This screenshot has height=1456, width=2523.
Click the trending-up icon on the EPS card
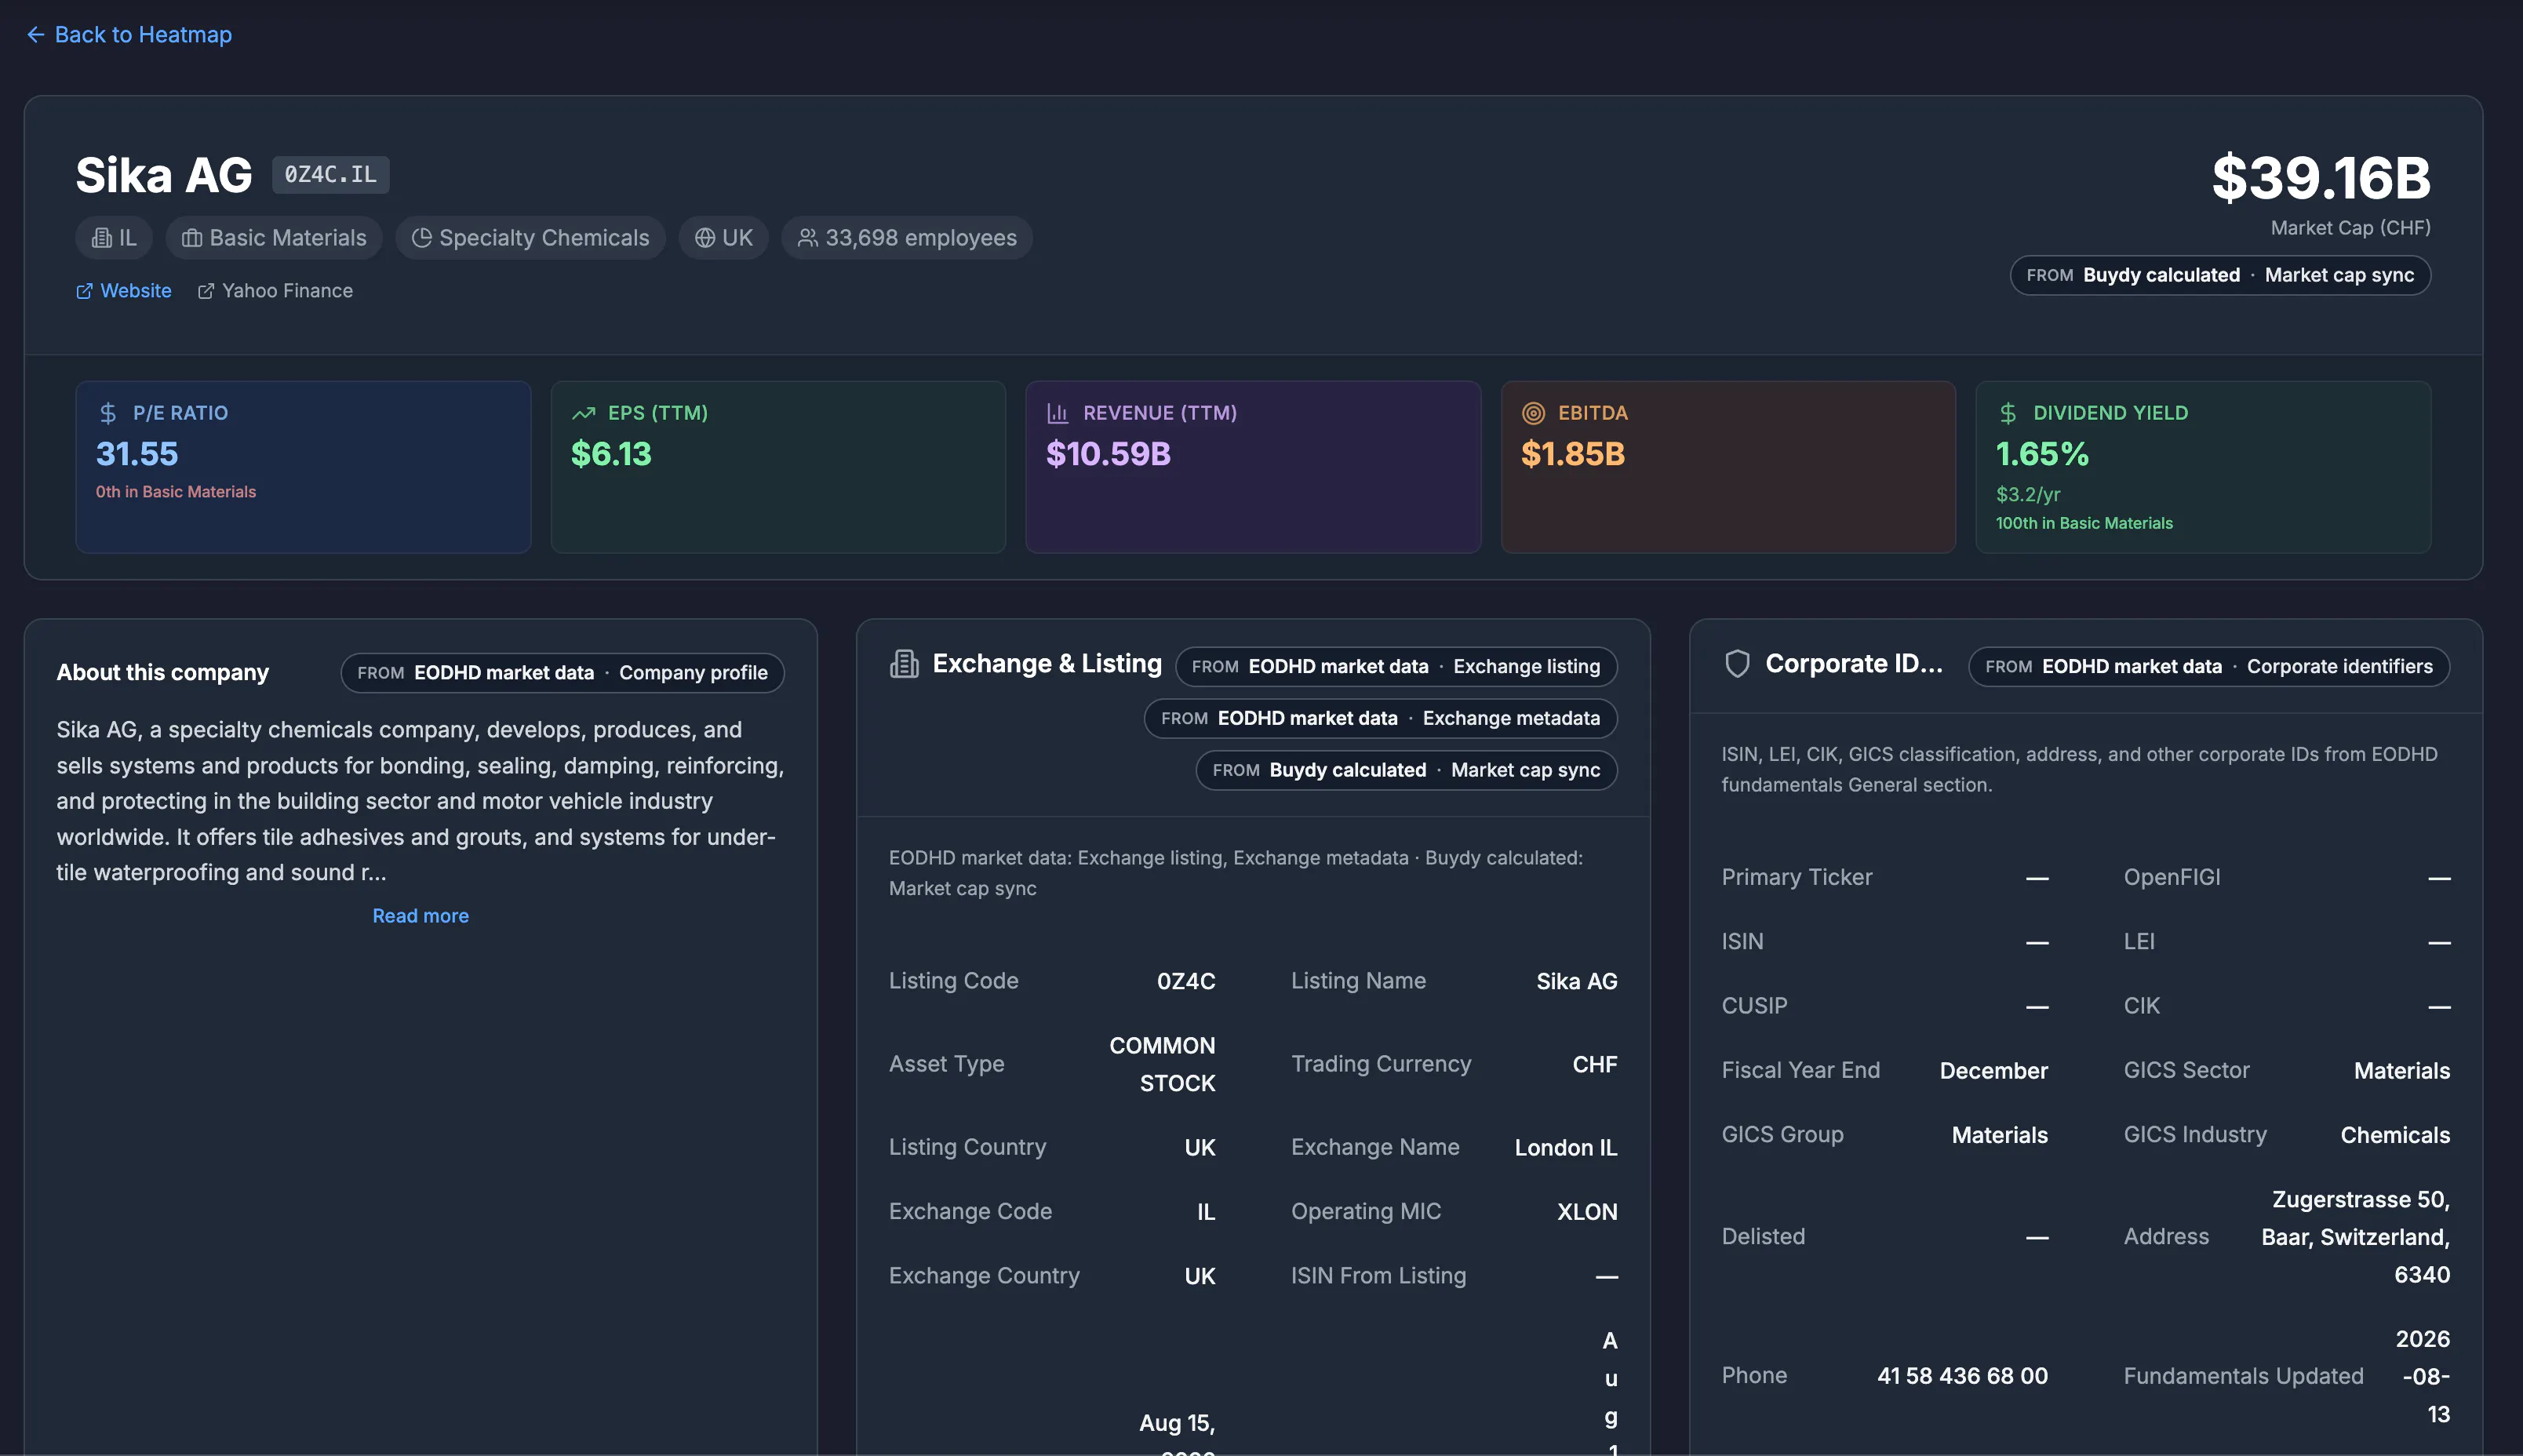[583, 413]
